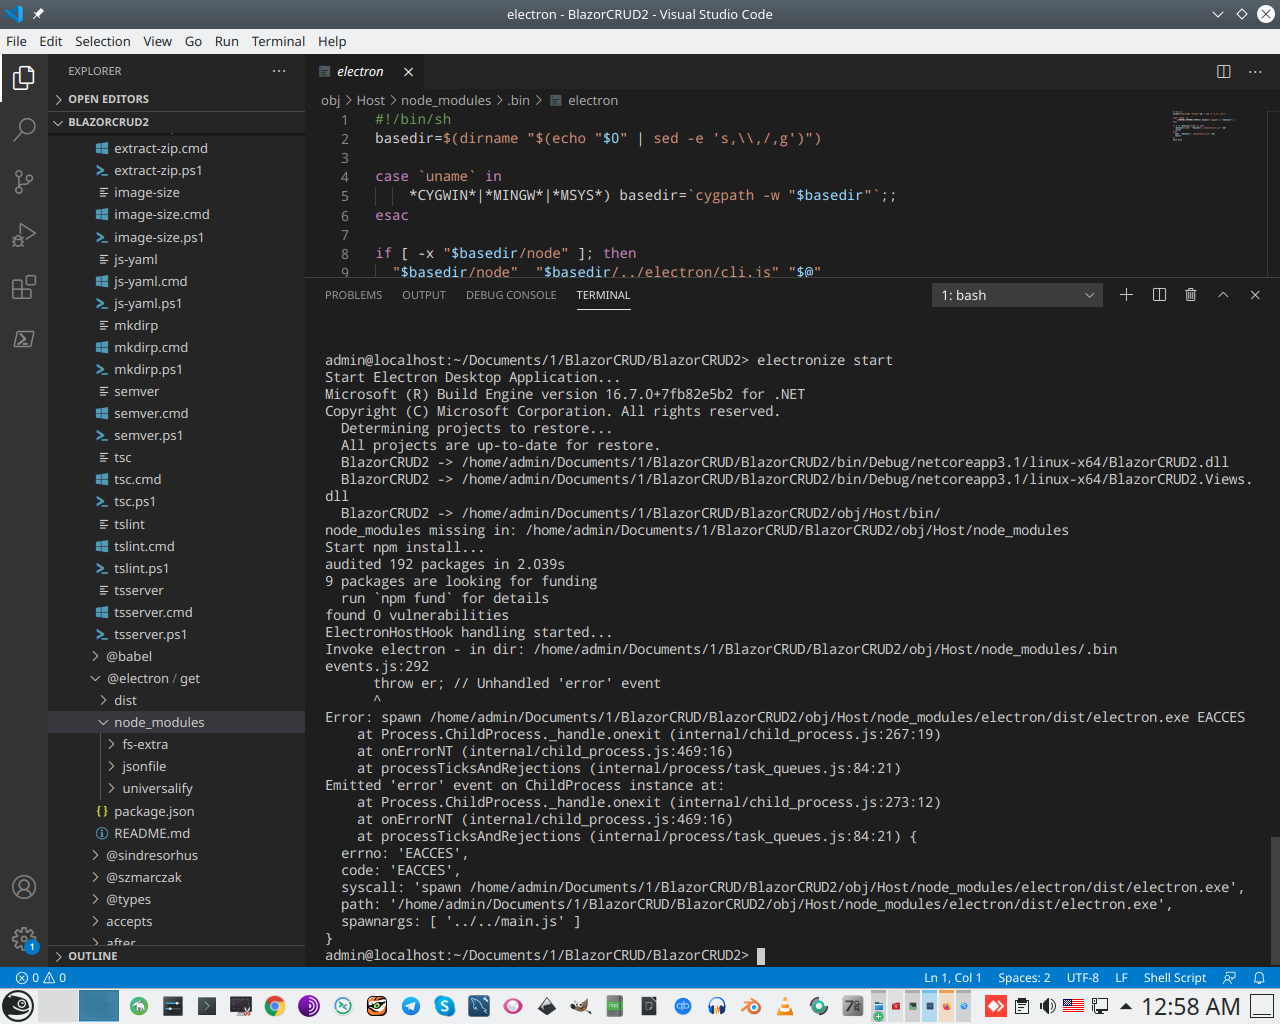Switch to the Output panel tab
The width and height of the screenshot is (1280, 1024).
(424, 295)
